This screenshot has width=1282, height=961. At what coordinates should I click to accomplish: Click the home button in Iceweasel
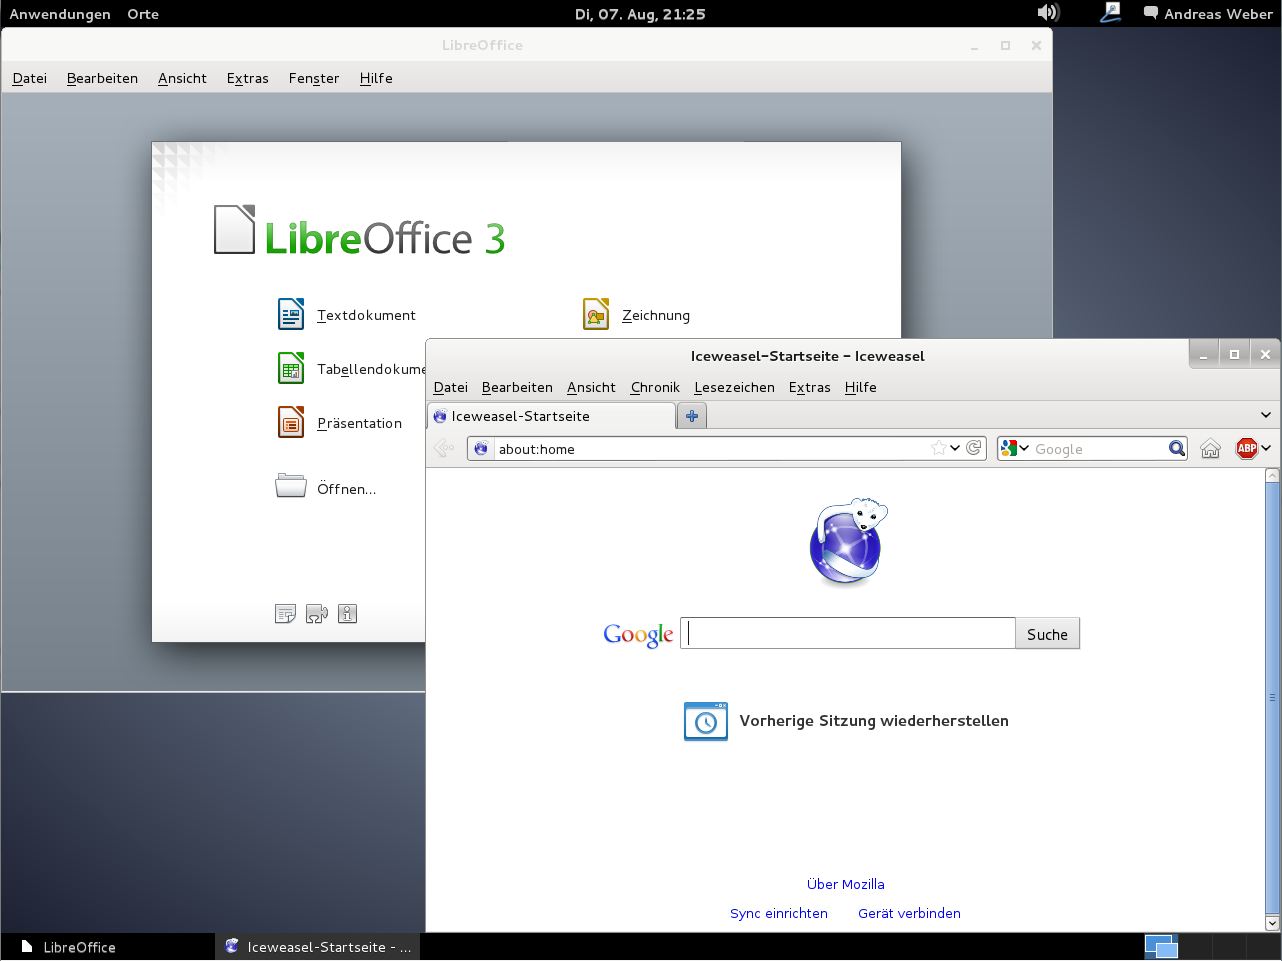(x=1210, y=449)
